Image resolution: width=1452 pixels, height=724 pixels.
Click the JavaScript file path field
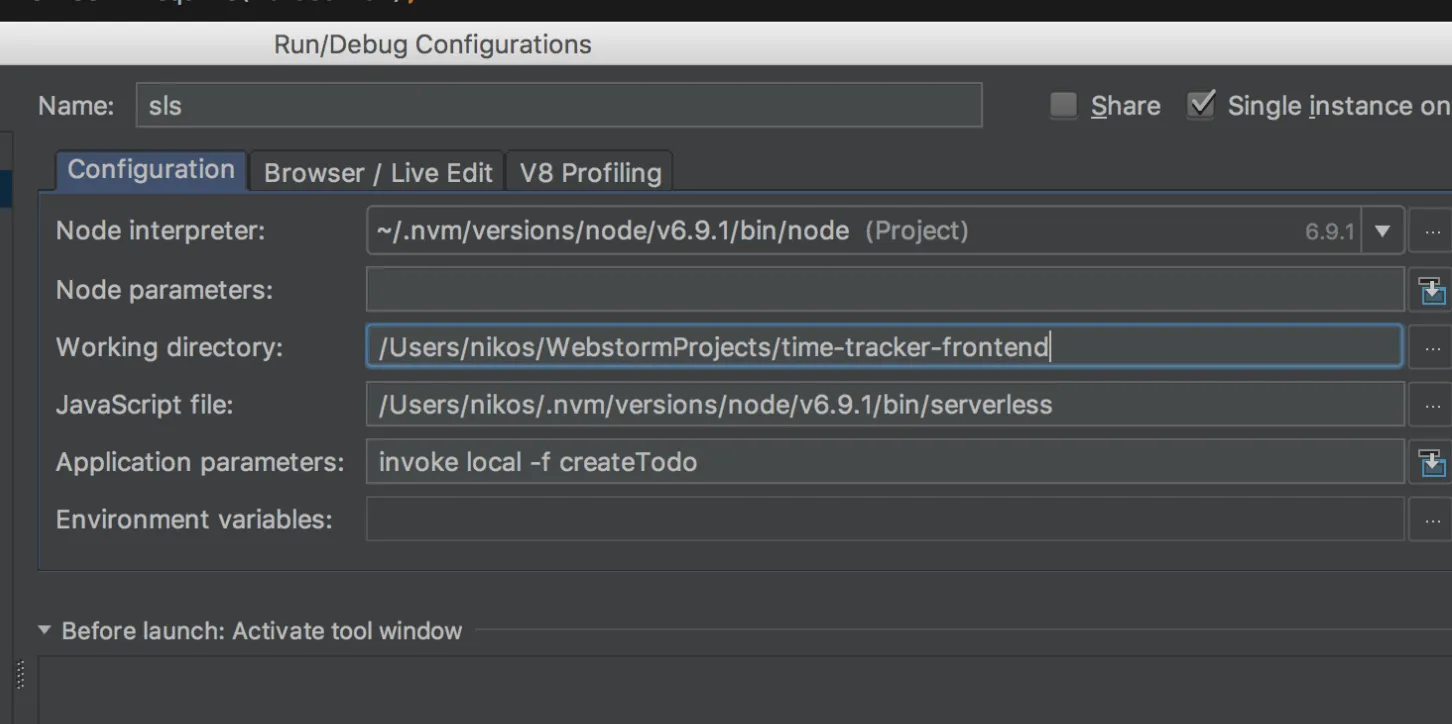tap(884, 405)
